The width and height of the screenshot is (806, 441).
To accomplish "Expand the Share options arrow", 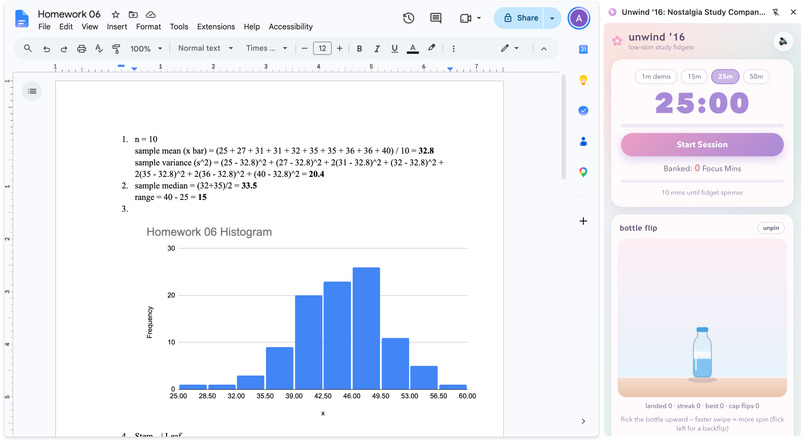I will 552,18.
